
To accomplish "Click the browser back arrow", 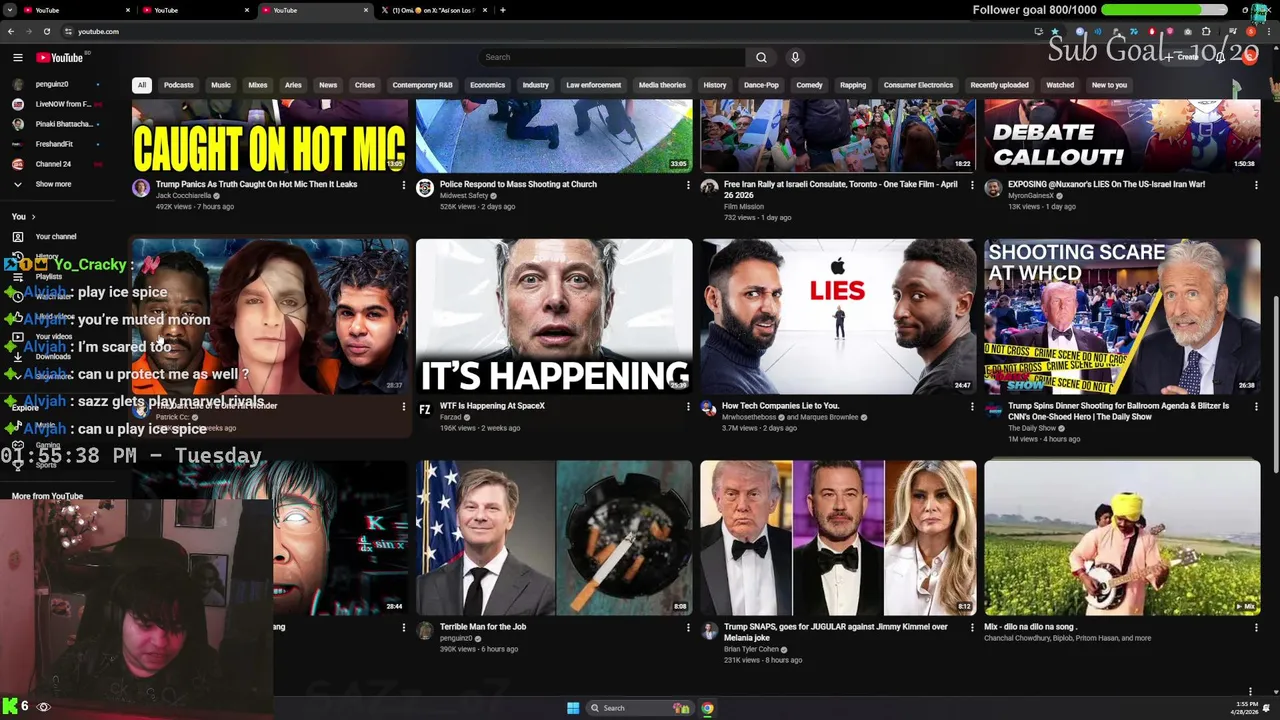I will pyautogui.click(x=11, y=31).
